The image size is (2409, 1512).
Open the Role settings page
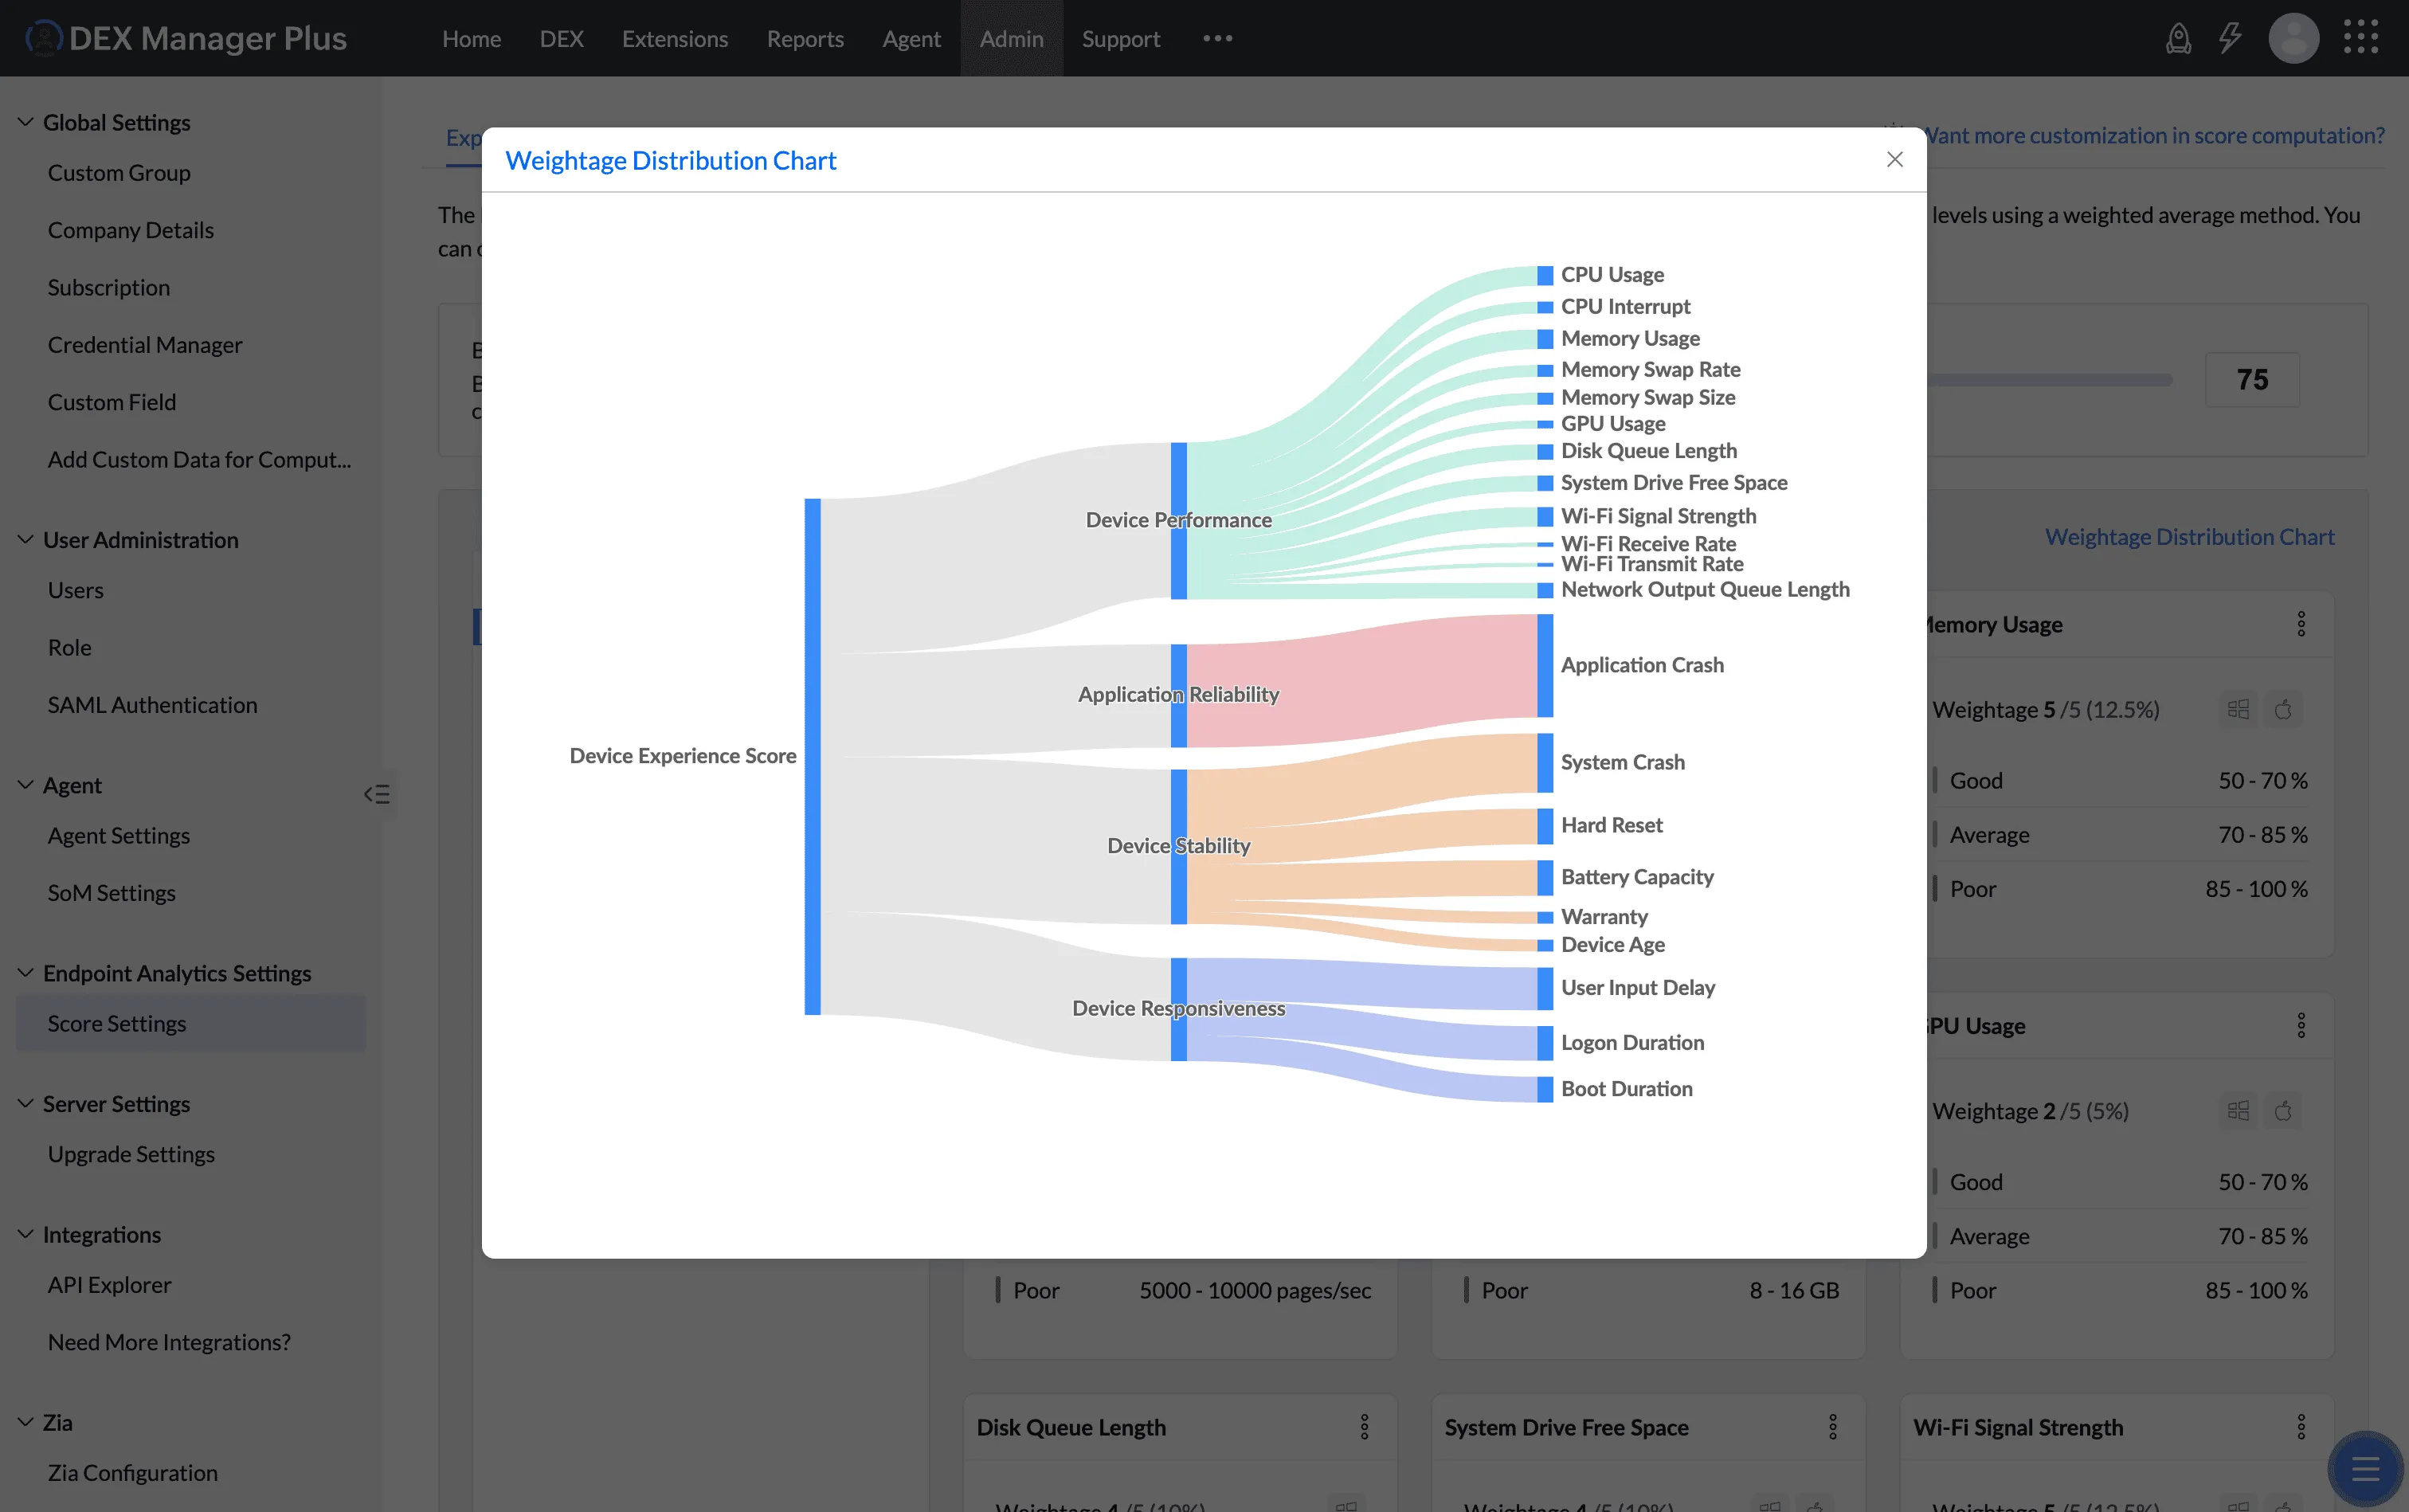[70, 648]
